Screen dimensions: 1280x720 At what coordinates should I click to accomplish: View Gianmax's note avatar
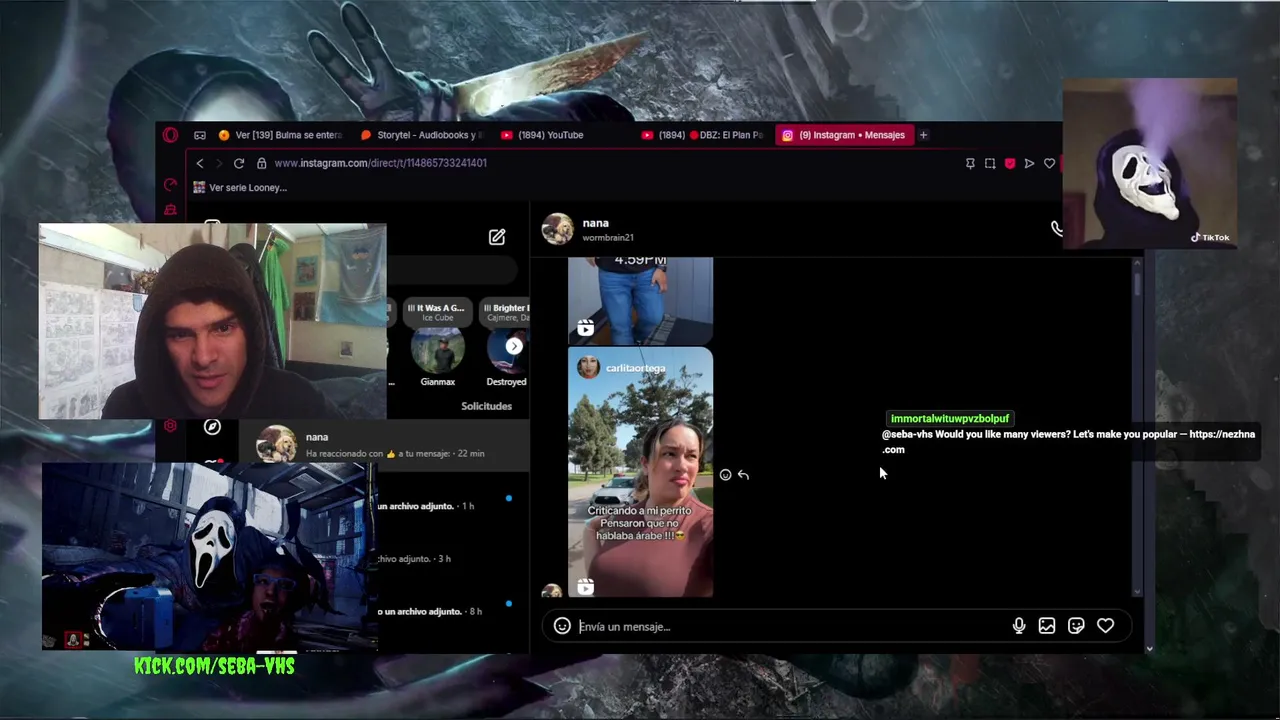(437, 351)
